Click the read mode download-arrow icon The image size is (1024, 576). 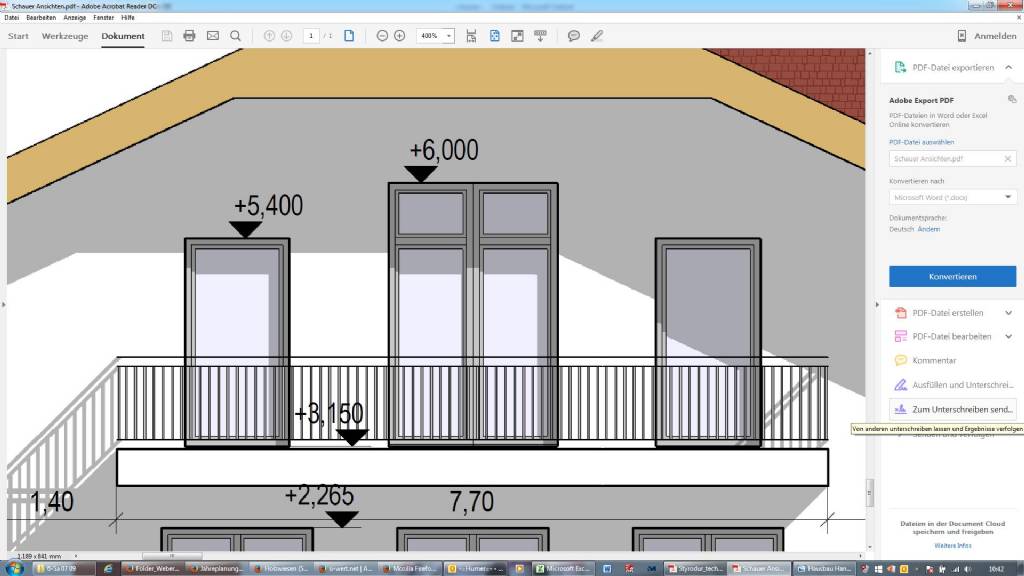pyautogui.click(x=540, y=36)
